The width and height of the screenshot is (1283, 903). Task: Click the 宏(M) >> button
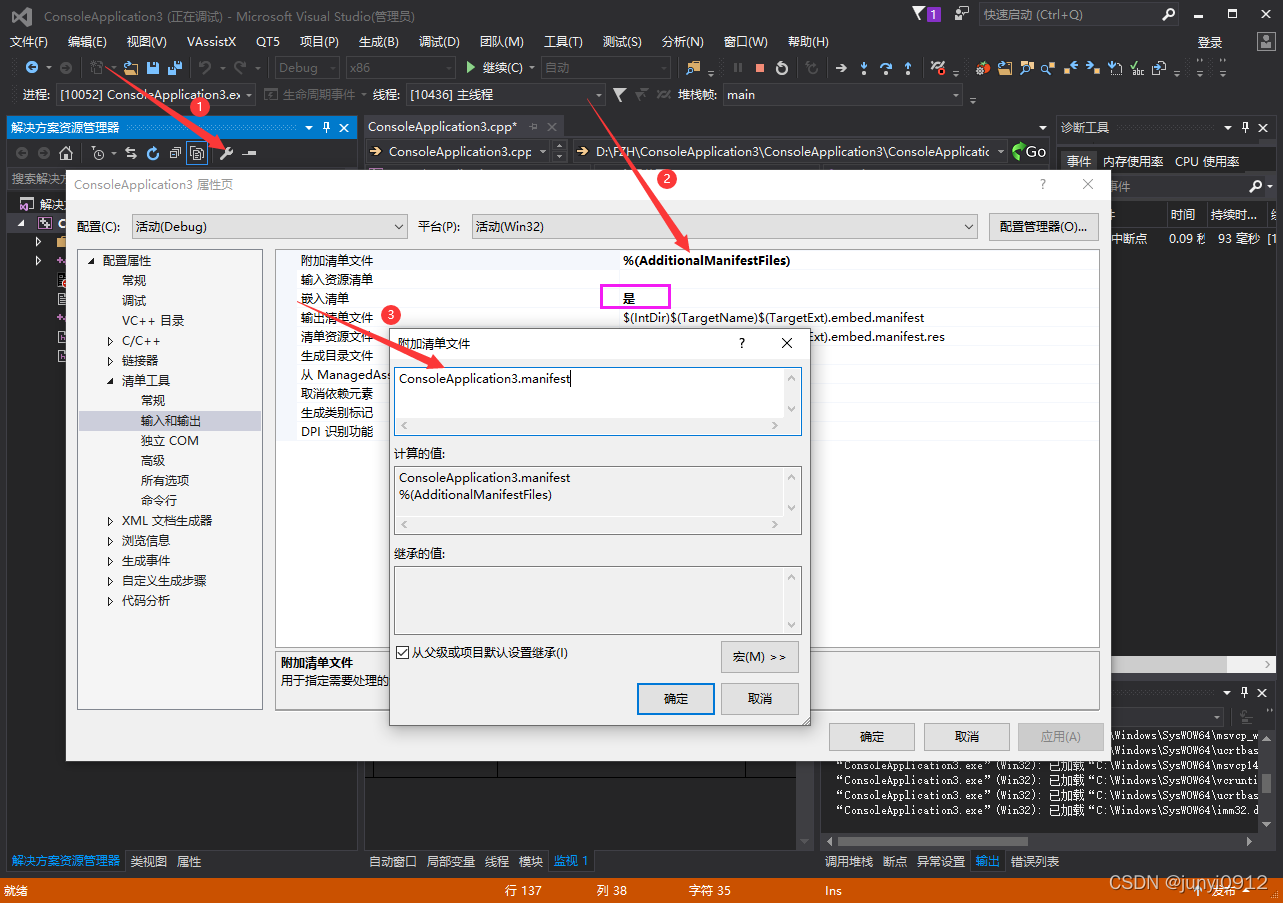point(760,657)
